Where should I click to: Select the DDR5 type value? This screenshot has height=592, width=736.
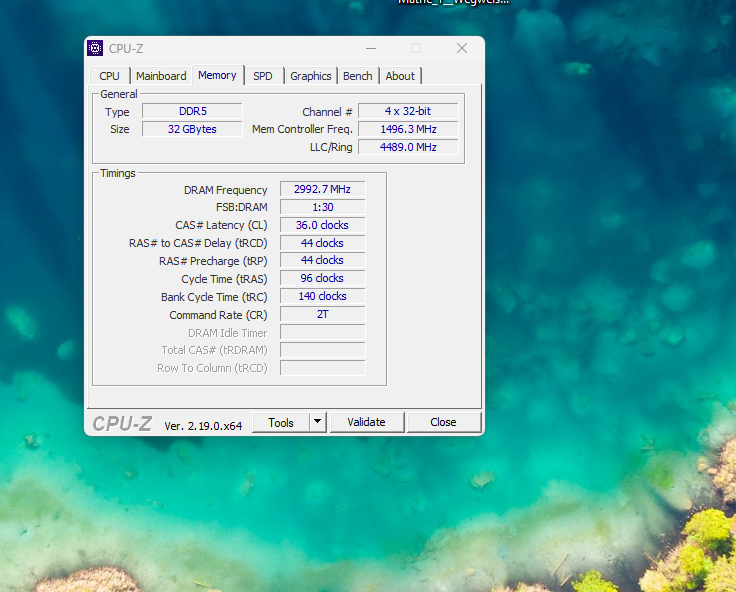(x=192, y=111)
